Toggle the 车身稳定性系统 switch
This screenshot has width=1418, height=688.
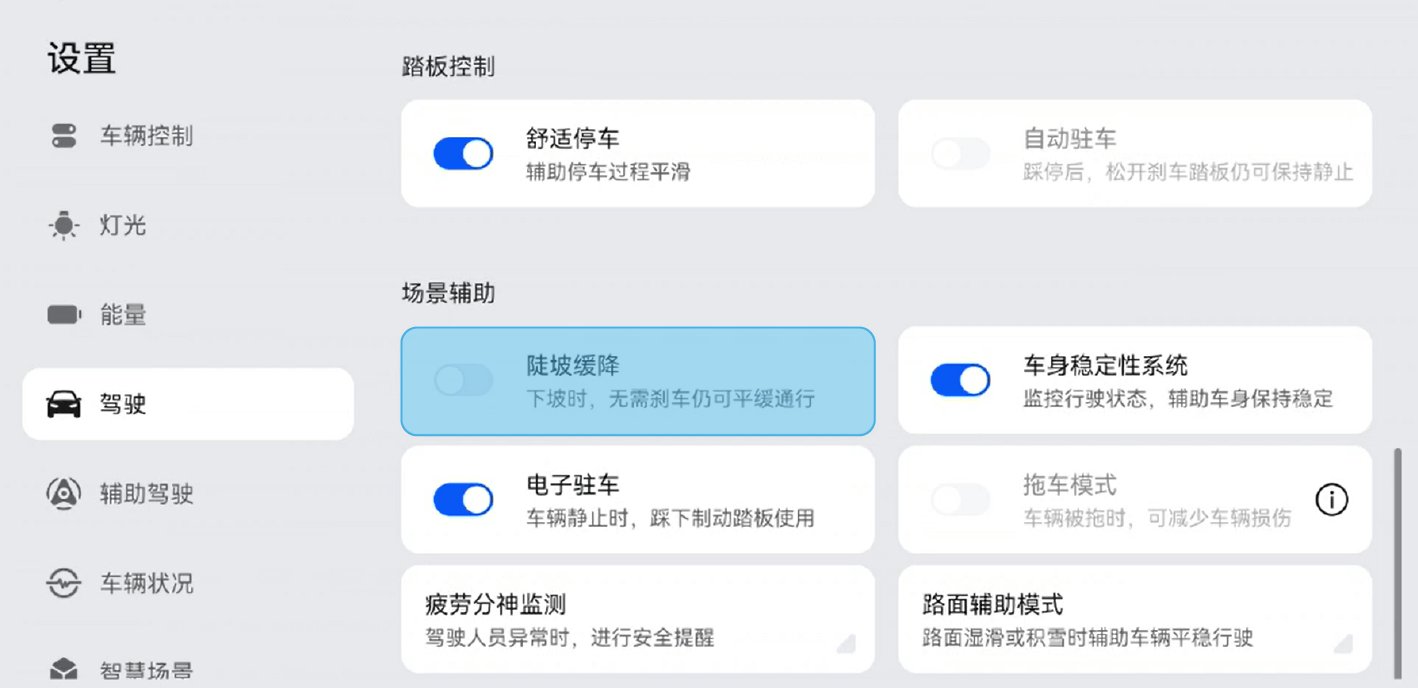[960, 380]
